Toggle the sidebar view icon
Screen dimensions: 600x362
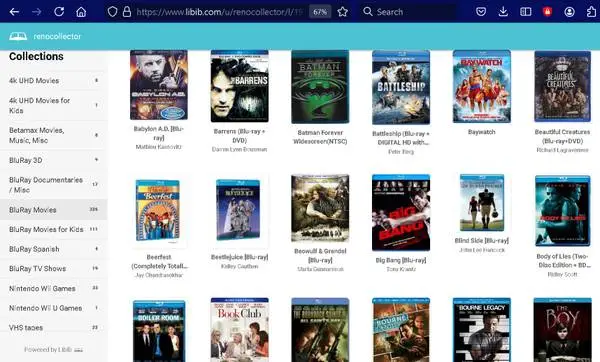click(x=526, y=12)
